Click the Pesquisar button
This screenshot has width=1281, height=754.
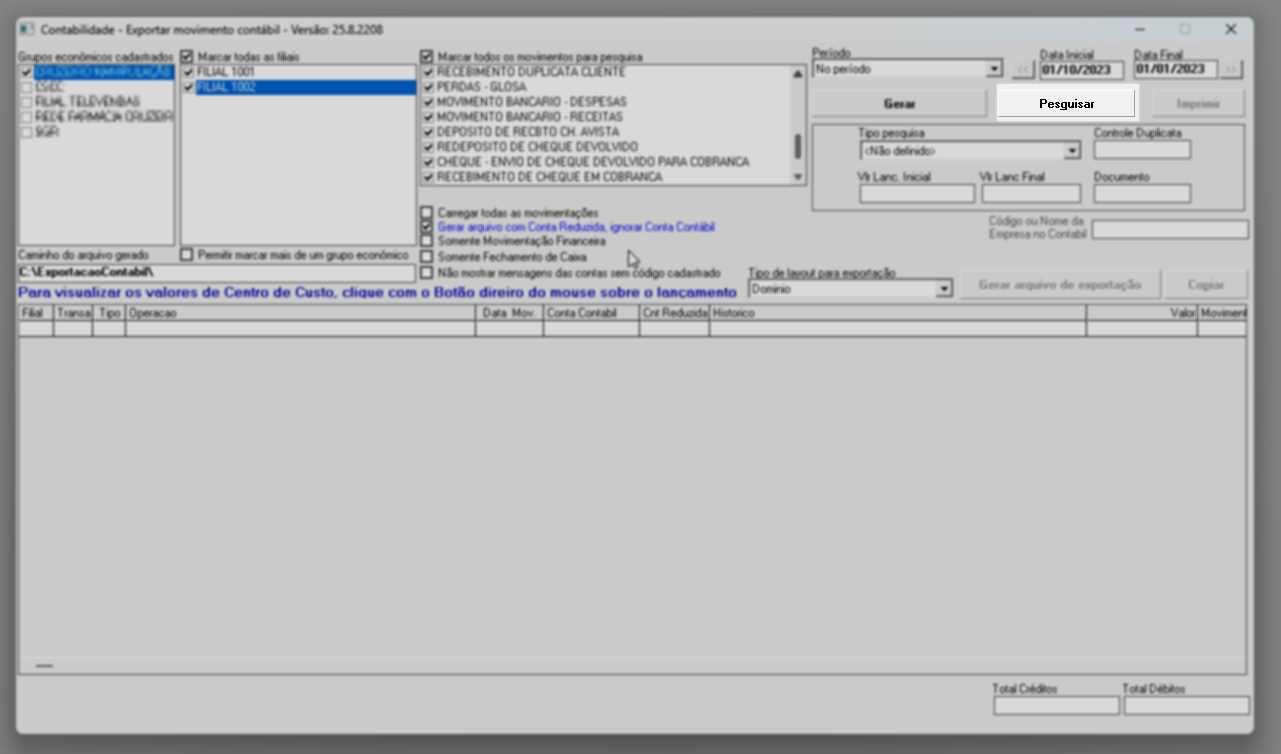[x=1066, y=104]
